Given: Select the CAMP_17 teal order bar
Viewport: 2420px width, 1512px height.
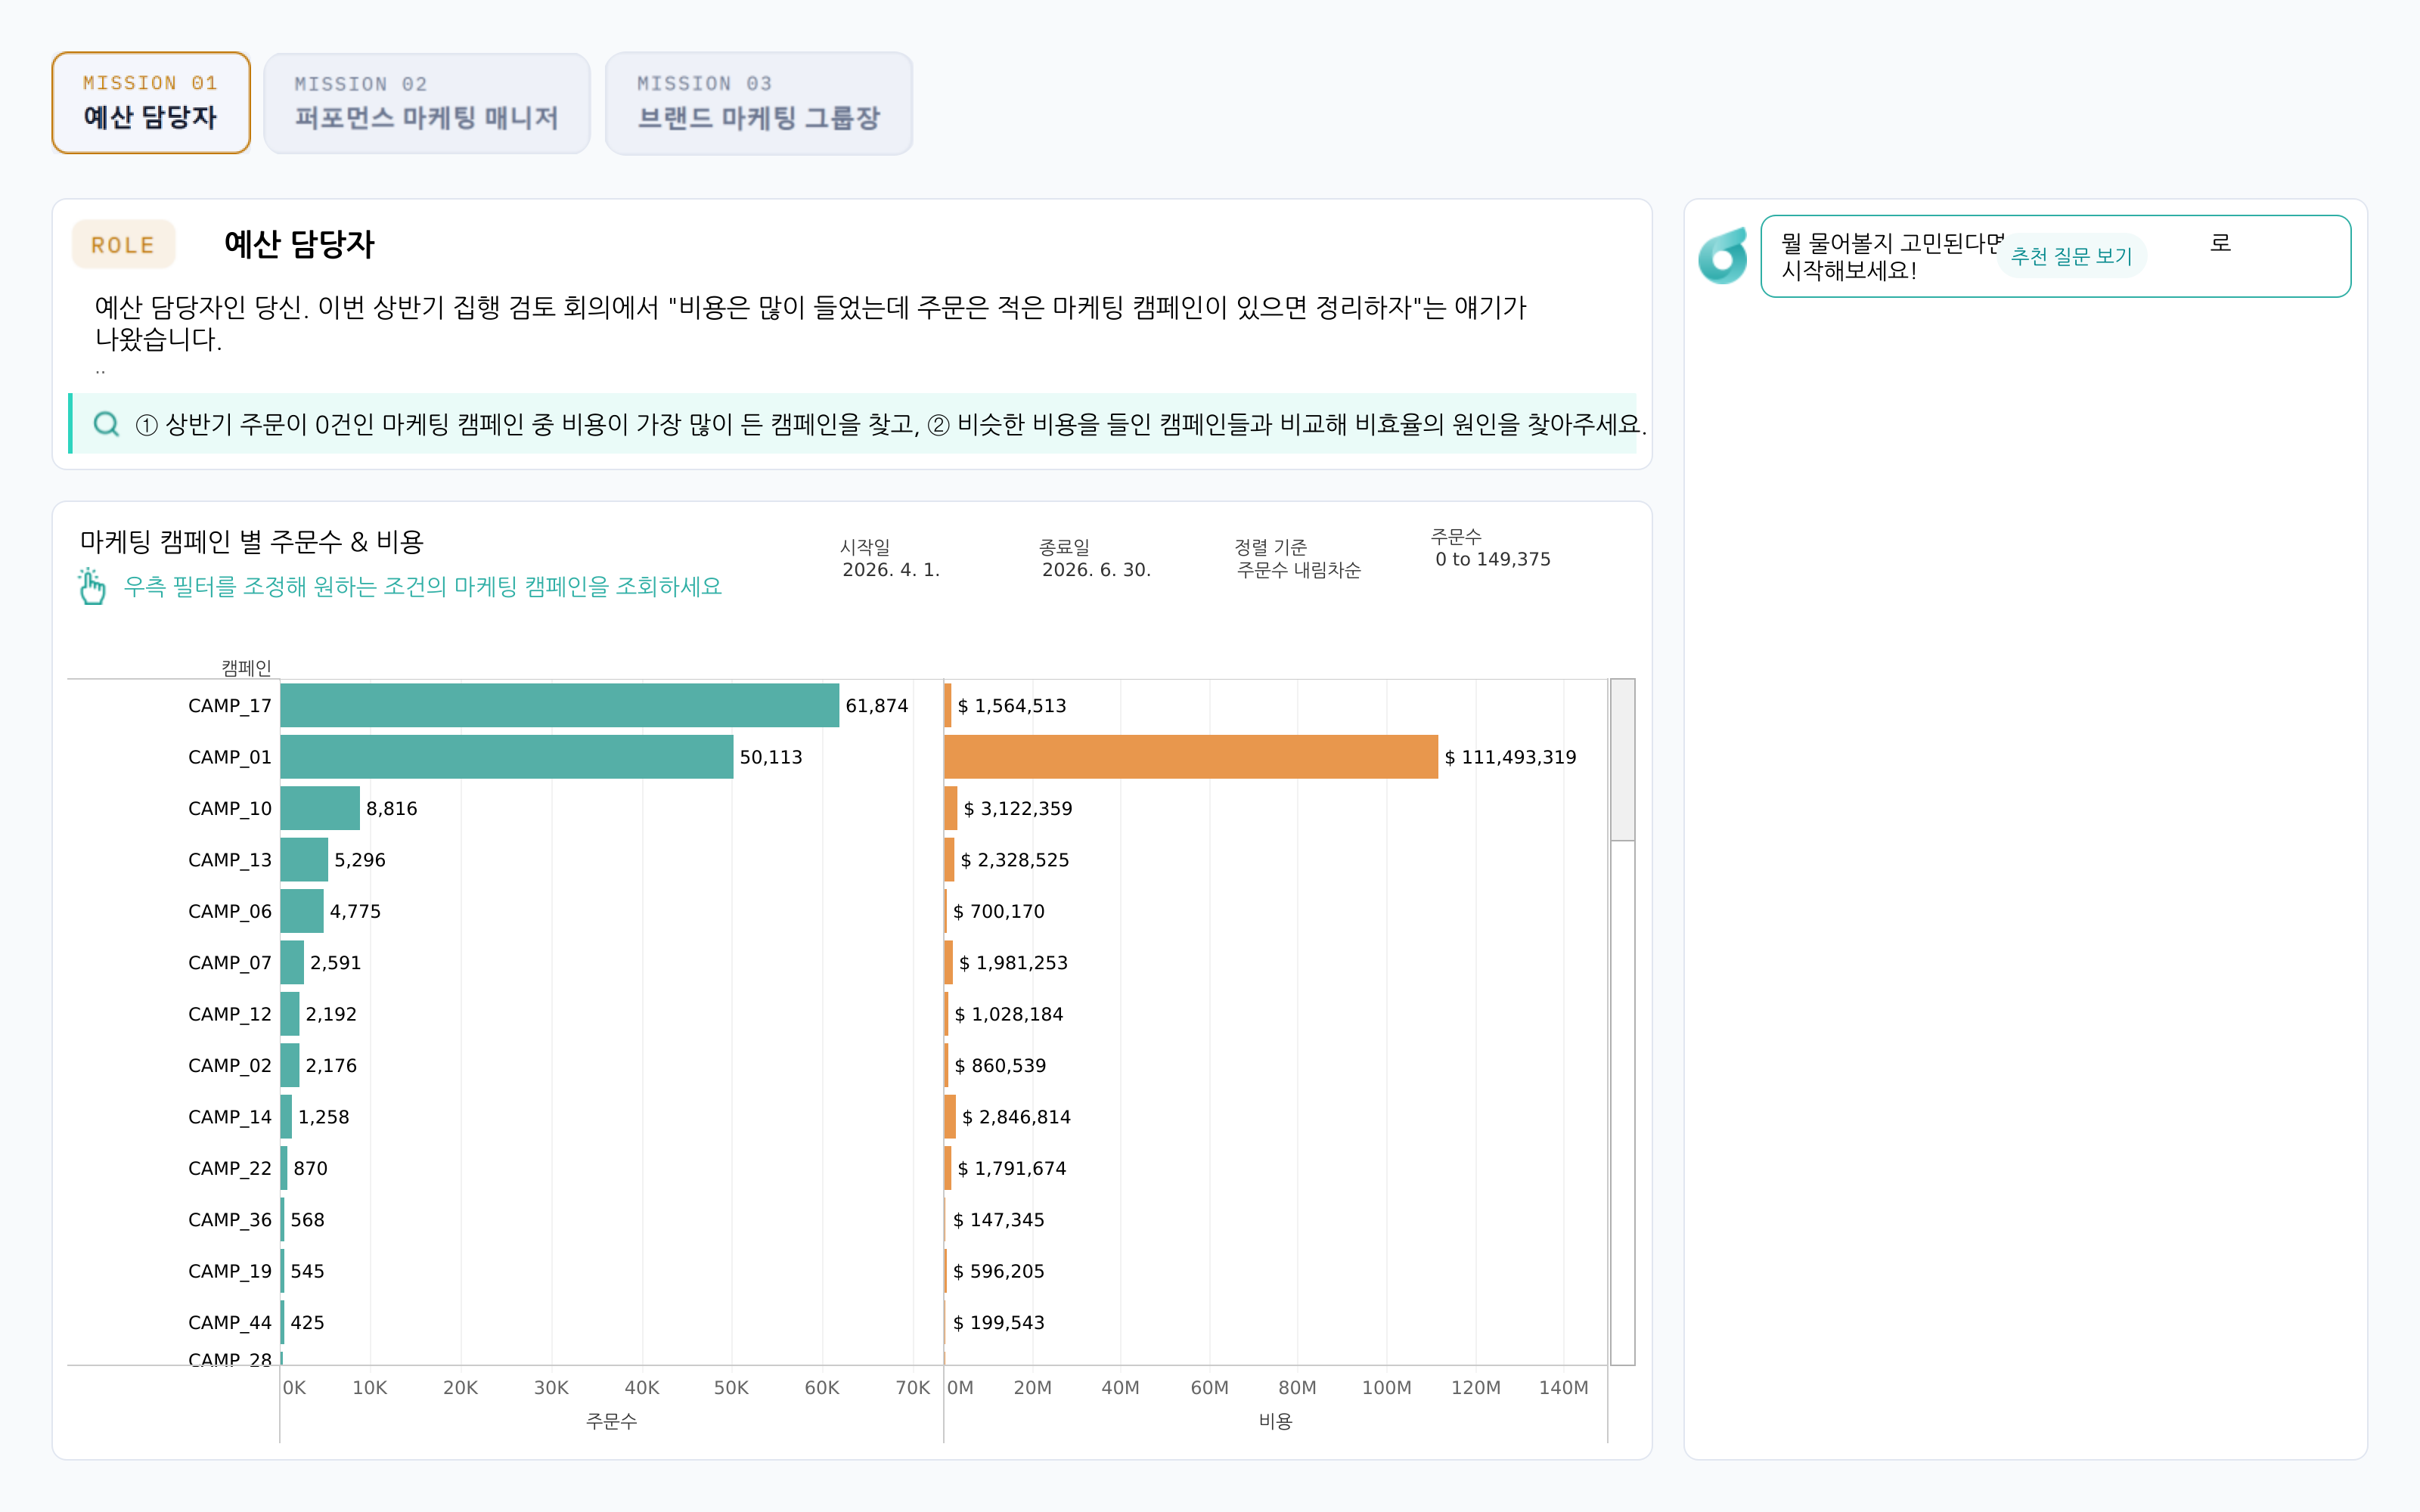Looking at the screenshot, I should point(560,705).
